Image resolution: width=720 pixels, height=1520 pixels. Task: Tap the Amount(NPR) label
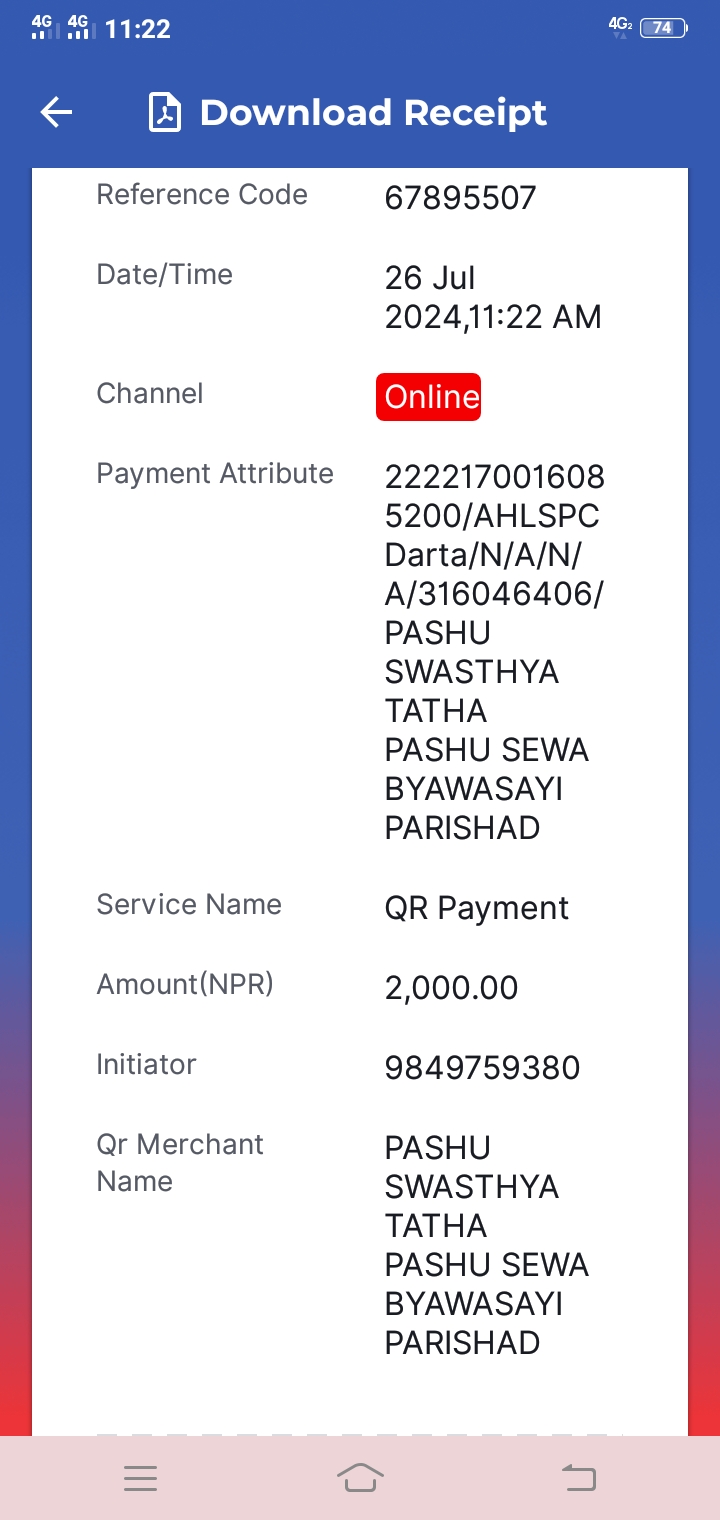(185, 984)
